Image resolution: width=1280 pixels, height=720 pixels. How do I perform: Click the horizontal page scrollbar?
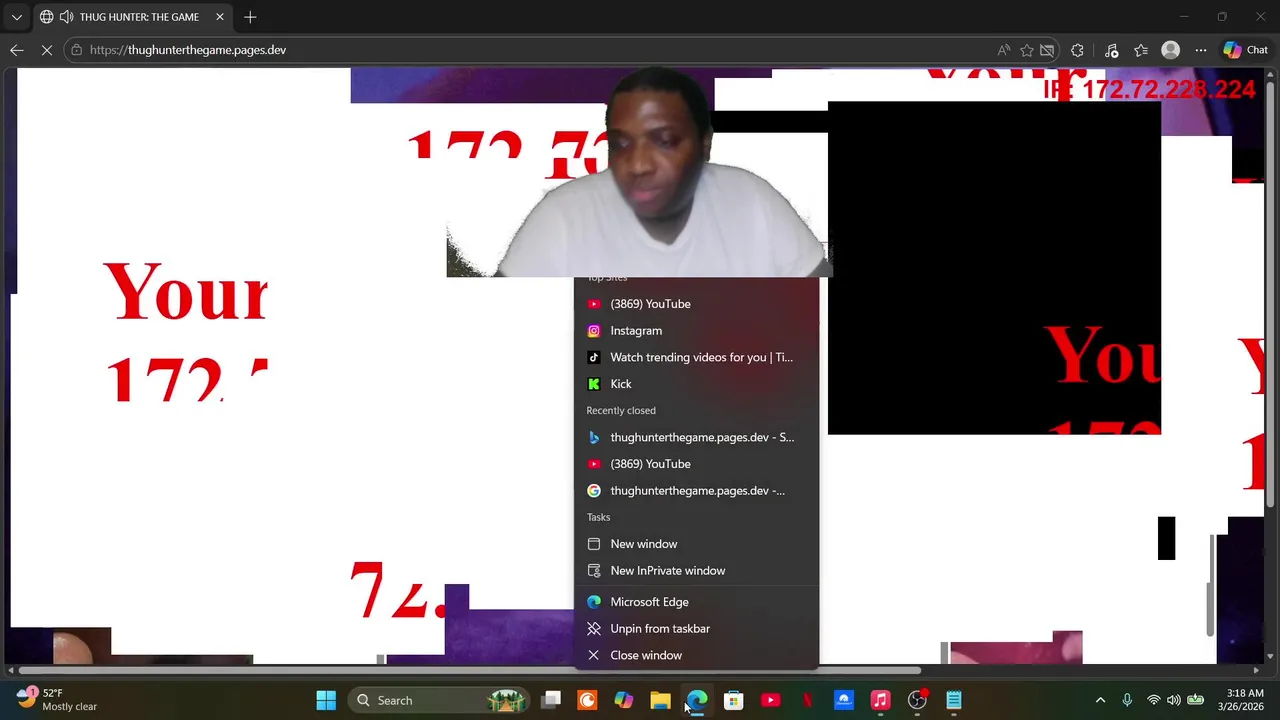pos(468,670)
